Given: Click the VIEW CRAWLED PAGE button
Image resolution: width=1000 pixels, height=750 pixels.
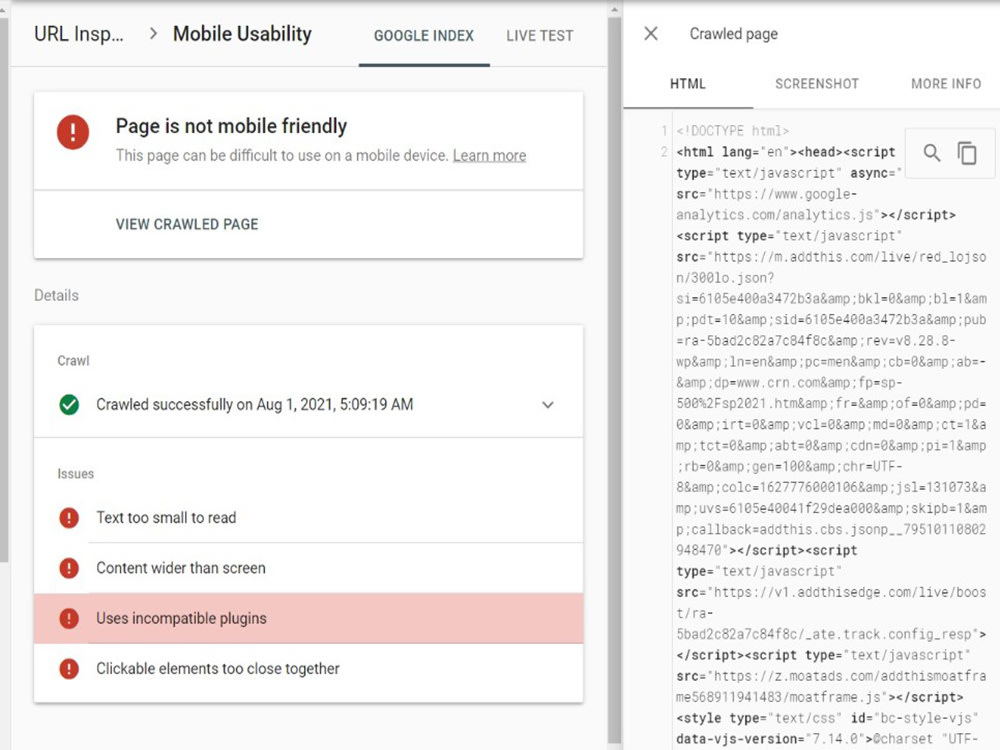Looking at the screenshot, I should coord(187,224).
